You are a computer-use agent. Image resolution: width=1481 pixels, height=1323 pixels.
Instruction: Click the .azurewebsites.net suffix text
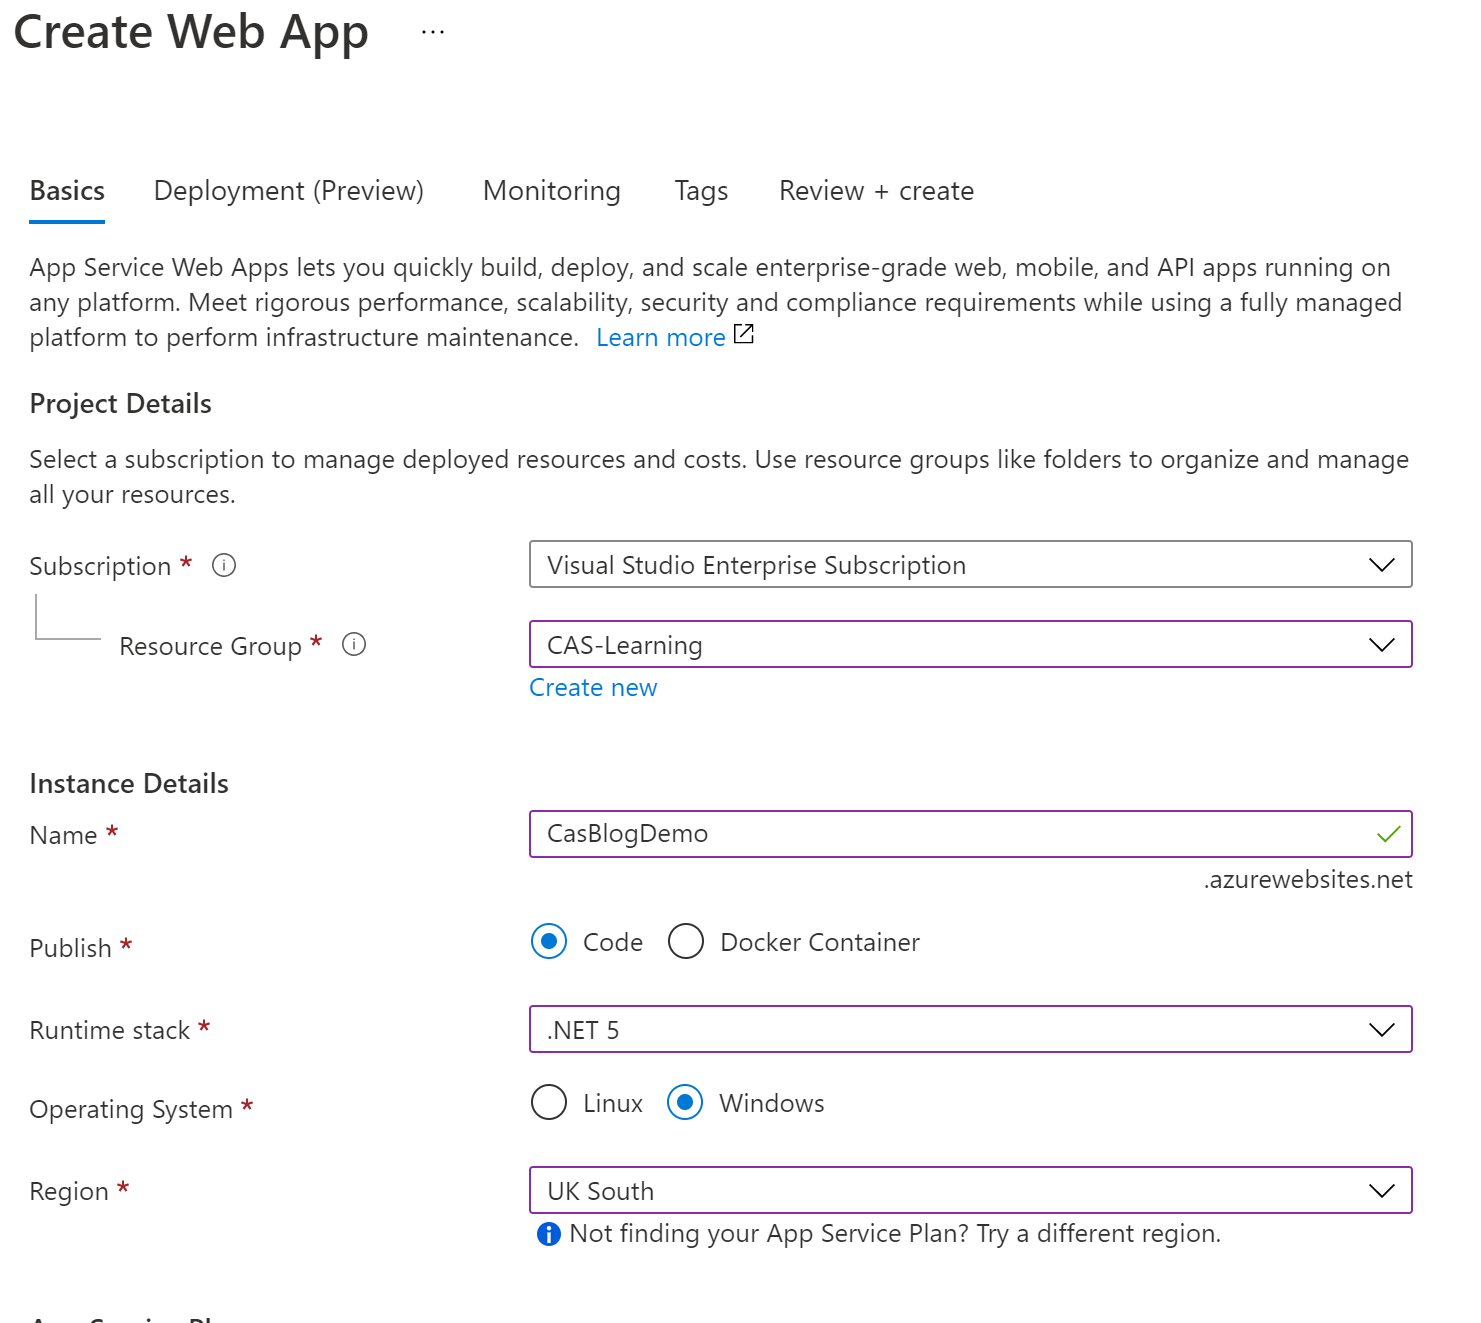coord(1308,880)
